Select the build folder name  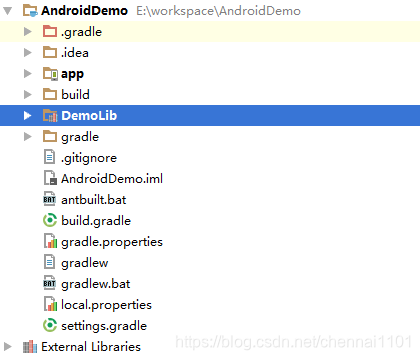(75, 95)
